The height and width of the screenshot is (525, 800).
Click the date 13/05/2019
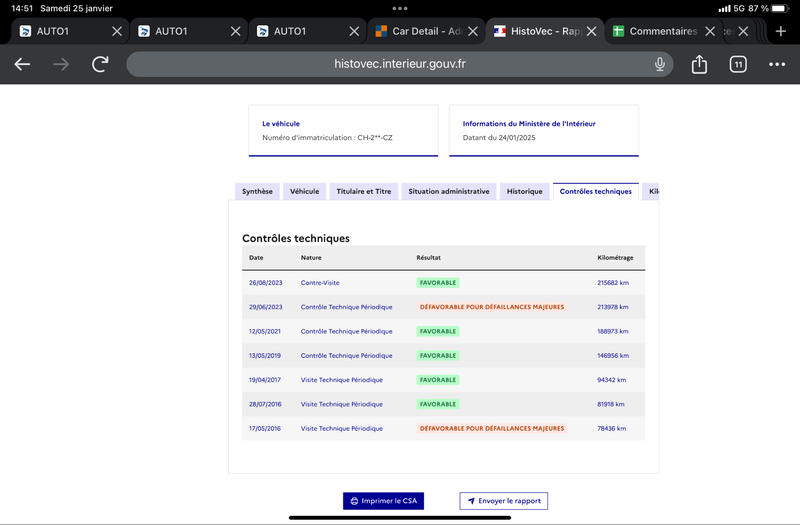click(x=265, y=356)
